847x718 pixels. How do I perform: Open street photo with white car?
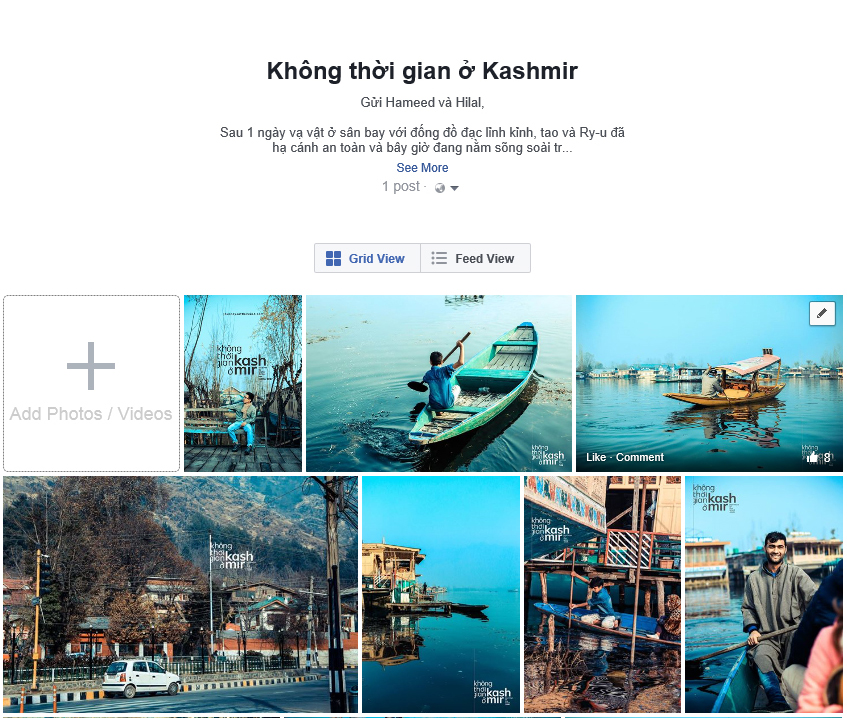pos(180,594)
